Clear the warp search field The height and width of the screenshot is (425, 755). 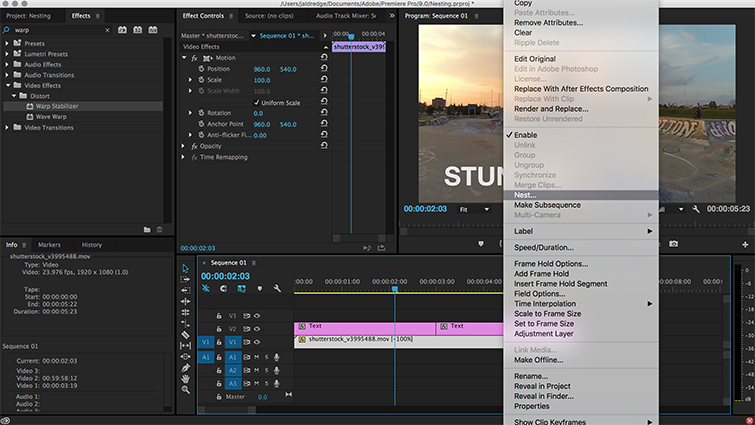tap(107, 30)
